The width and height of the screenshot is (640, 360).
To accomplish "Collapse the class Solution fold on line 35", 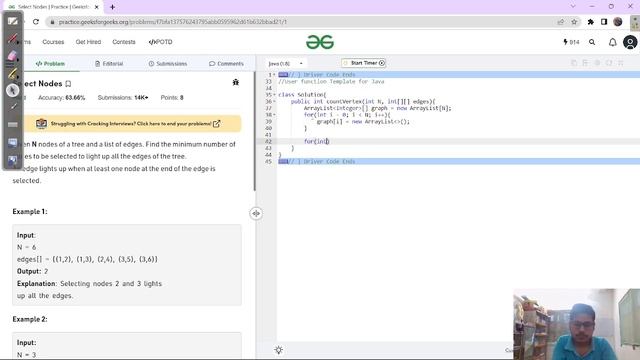I will point(274,95).
